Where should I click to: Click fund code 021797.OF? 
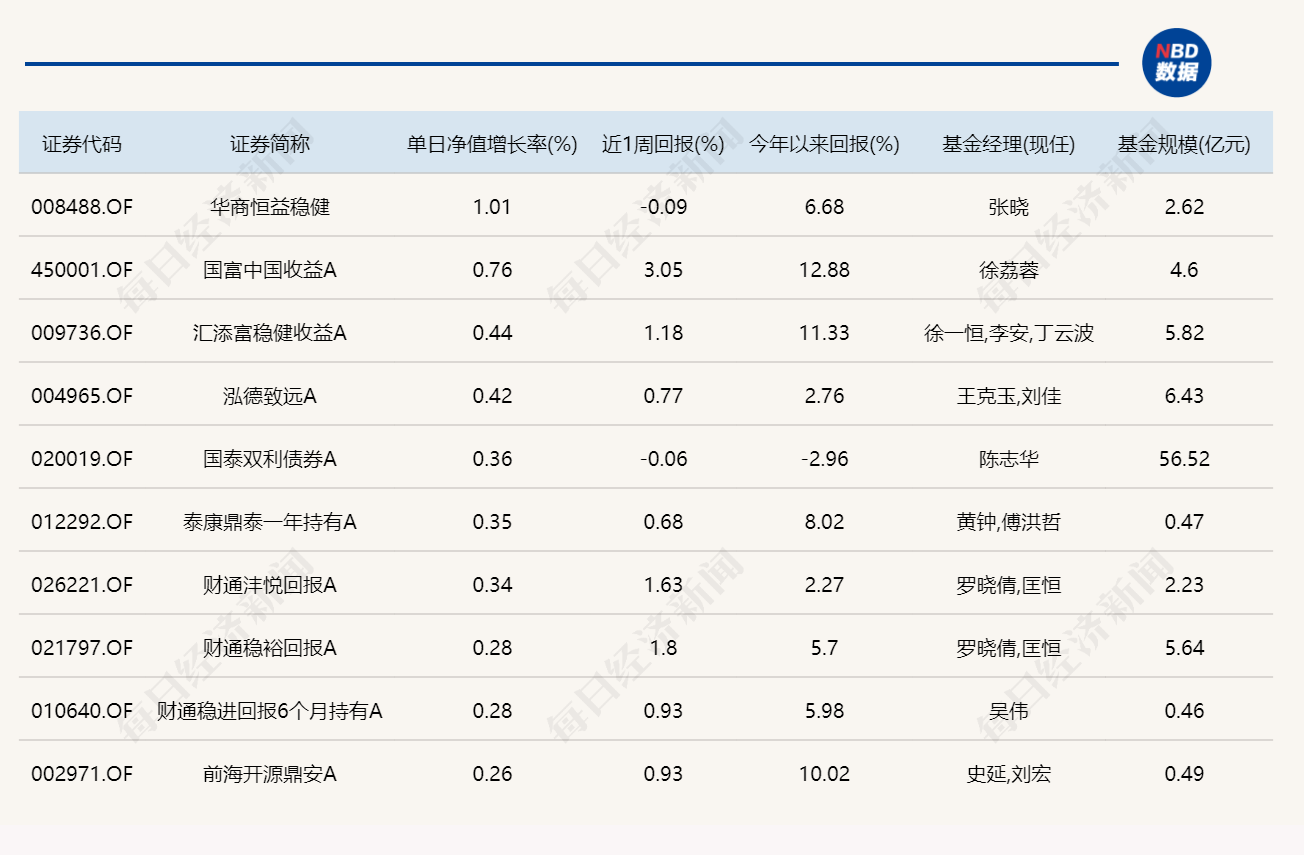(x=82, y=648)
